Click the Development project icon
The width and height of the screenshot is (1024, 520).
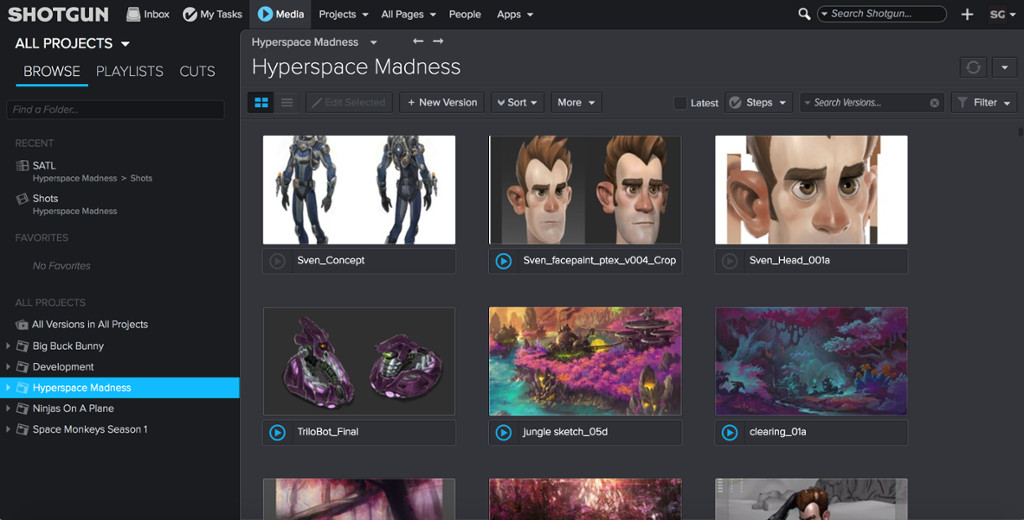(22, 367)
